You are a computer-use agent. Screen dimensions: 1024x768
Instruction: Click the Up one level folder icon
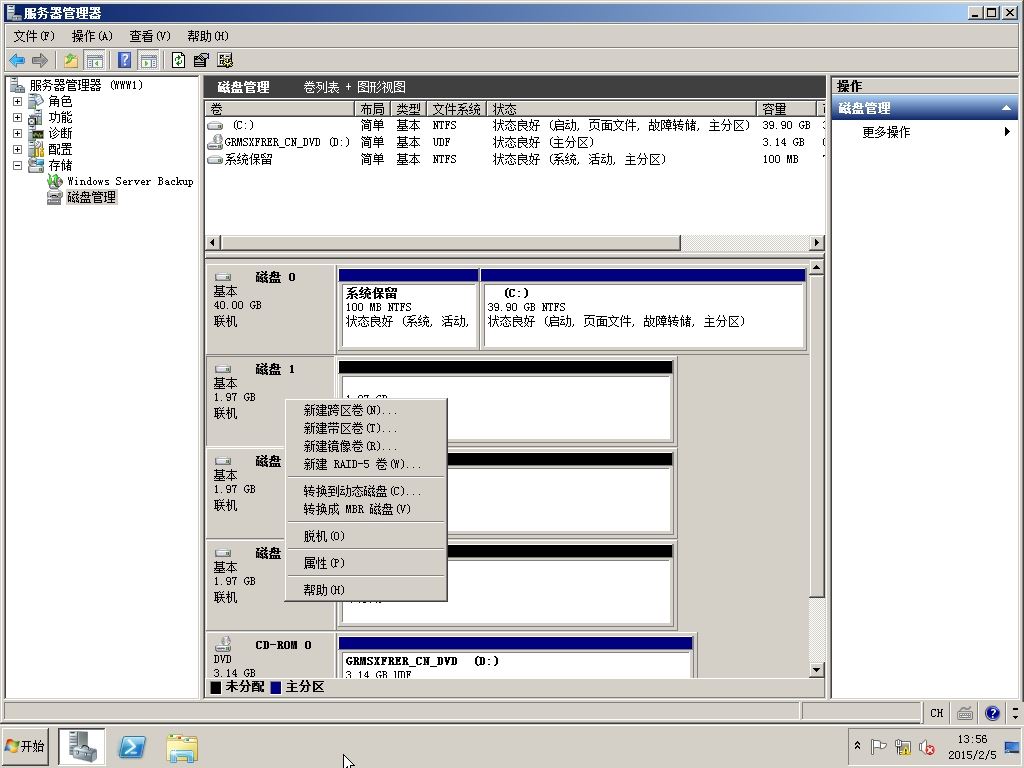point(71,61)
